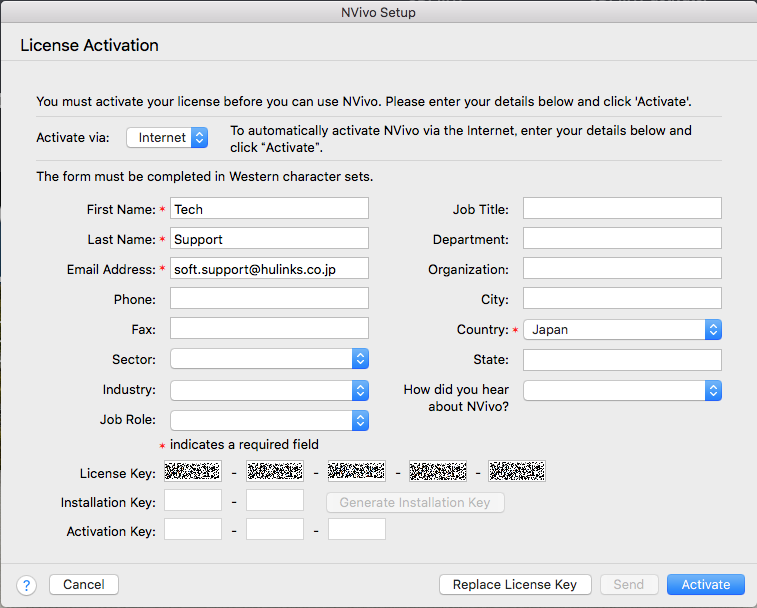
Task: Click the second Installation Key field
Action: [x=275, y=500]
